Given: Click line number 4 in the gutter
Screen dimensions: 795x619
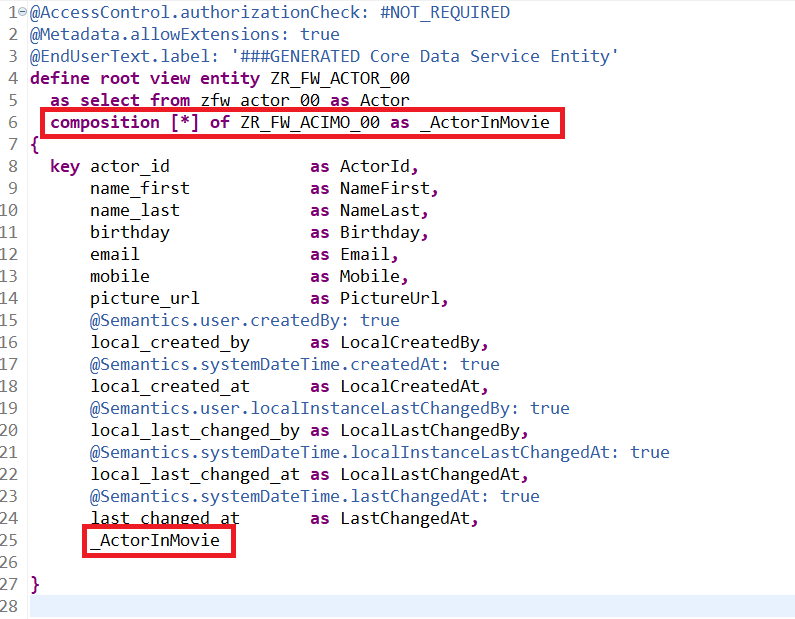Looking at the screenshot, I should (x=13, y=78).
